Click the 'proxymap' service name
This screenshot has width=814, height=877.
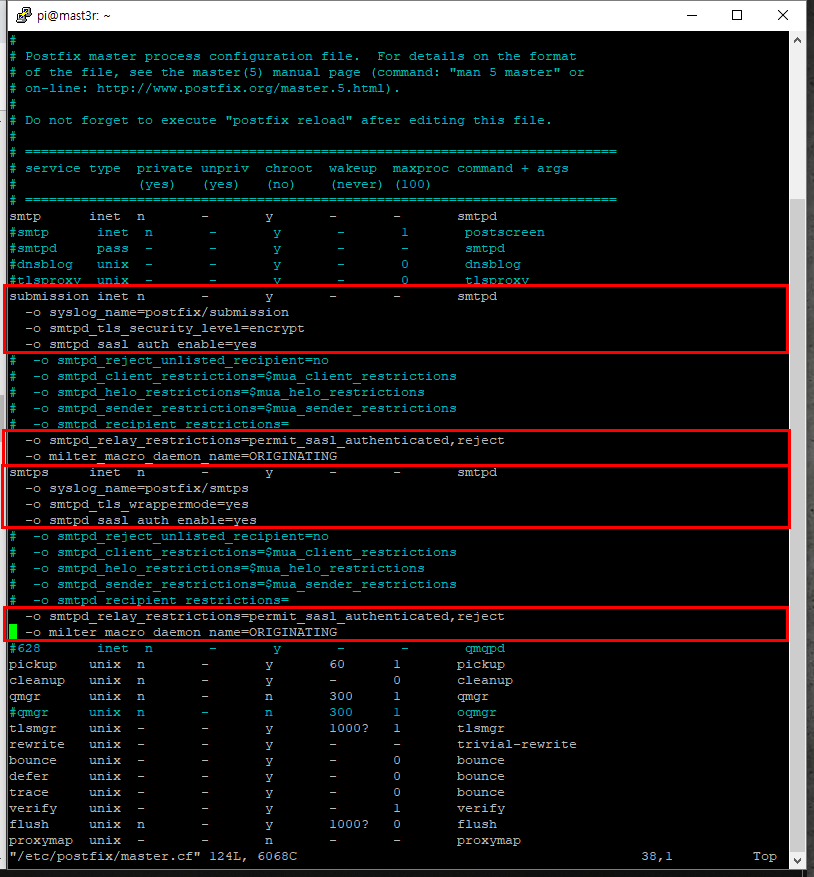click(41, 840)
